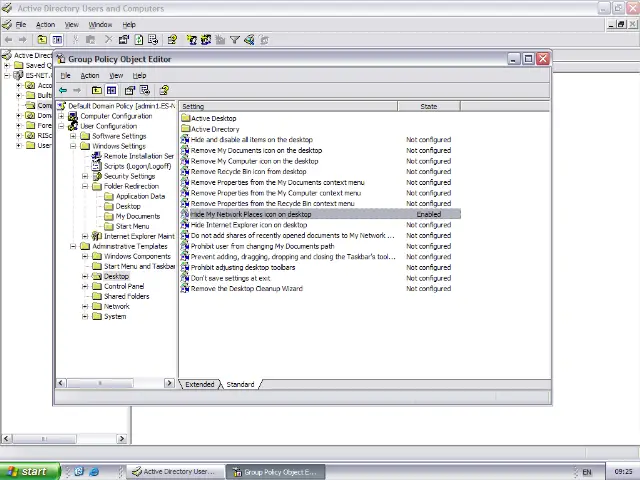Click the State column header
Viewport: 640px width, 480px height.
[x=429, y=106]
